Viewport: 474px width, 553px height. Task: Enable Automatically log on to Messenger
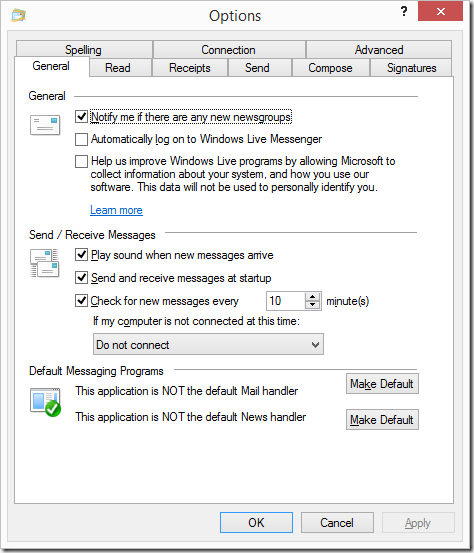[81, 139]
